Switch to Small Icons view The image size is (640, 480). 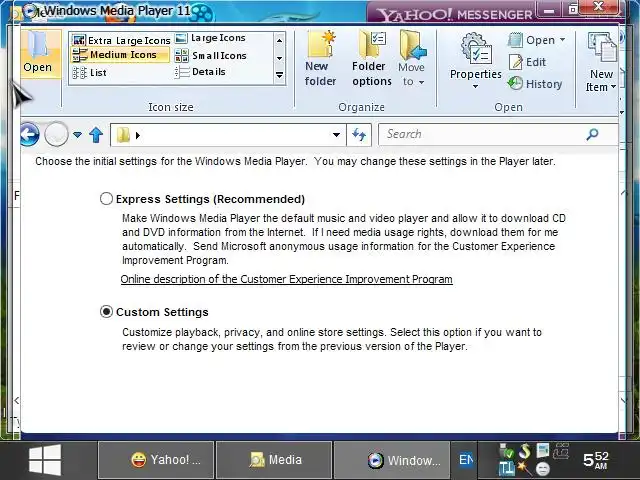click(x=210, y=56)
